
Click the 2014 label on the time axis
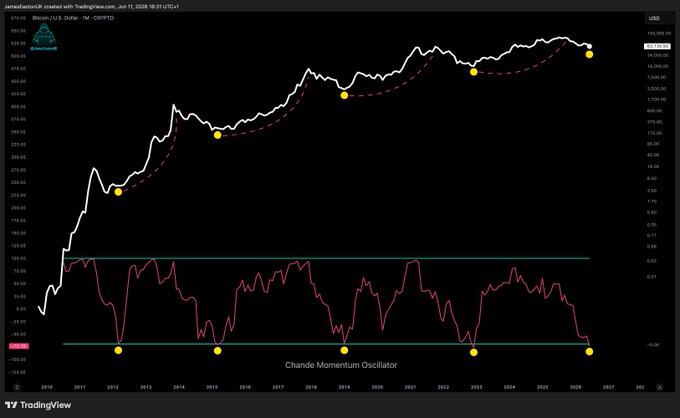pyautogui.click(x=179, y=387)
